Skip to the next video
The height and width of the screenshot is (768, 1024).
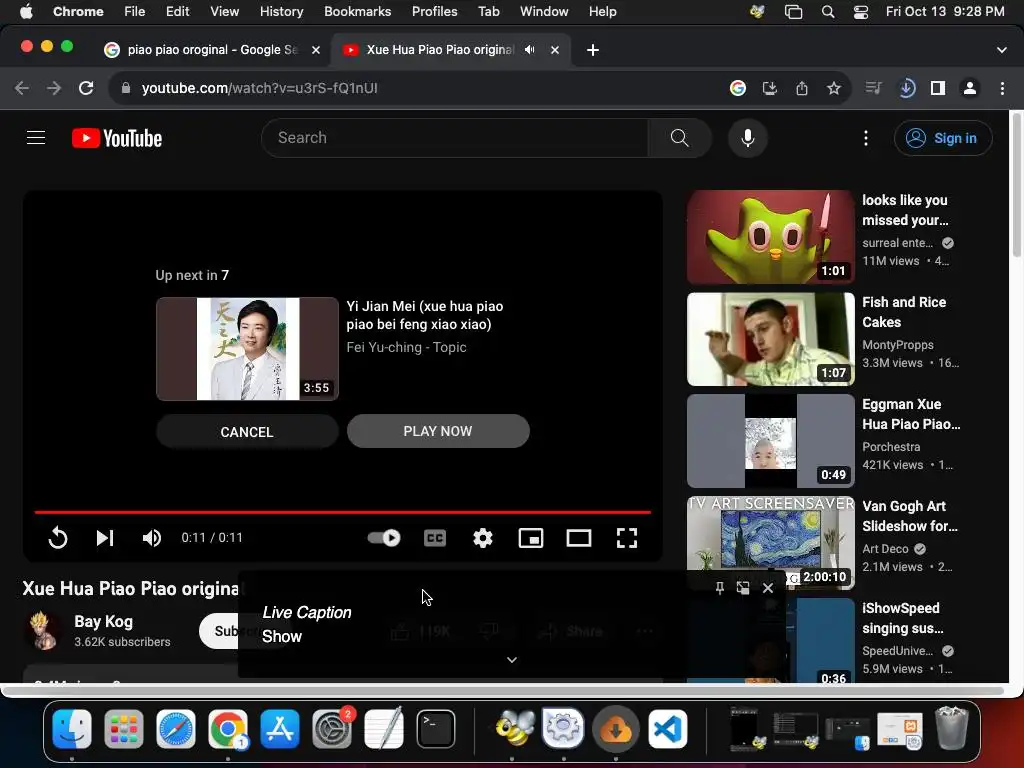pyautogui.click(x=104, y=537)
